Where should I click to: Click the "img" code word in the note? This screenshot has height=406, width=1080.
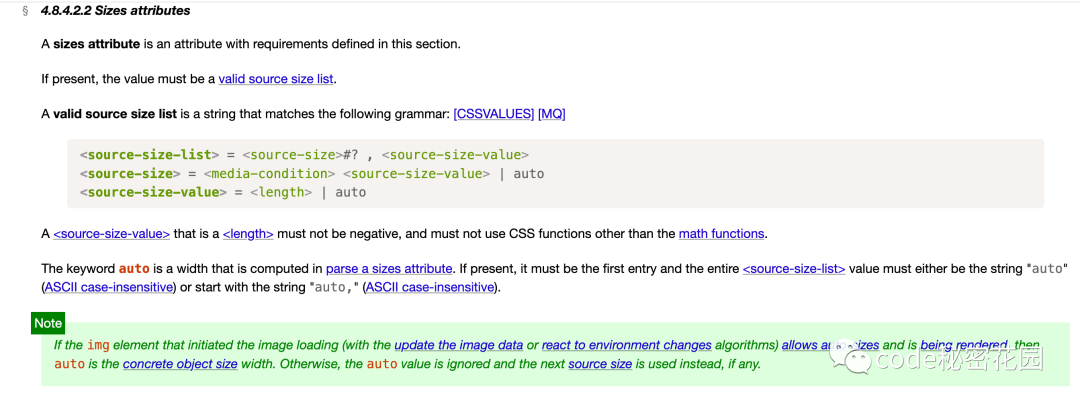coord(98,345)
